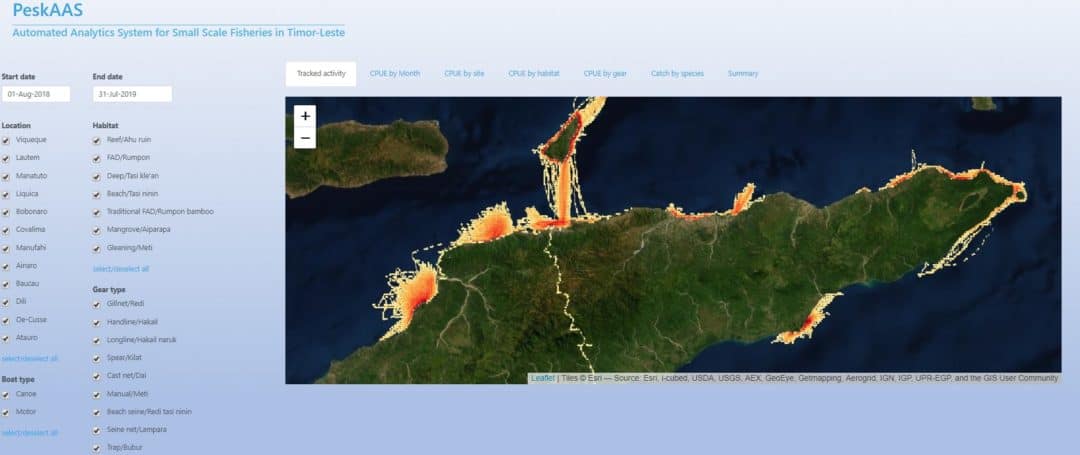Click select/deselect all under Location
This screenshot has height=455, width=1080.
point(30,358)
